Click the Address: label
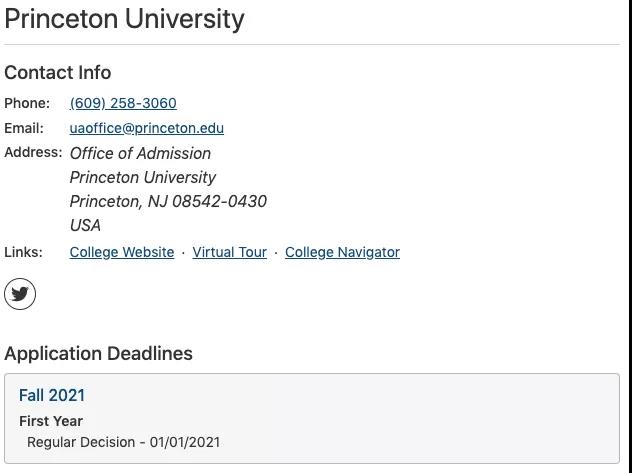Viewport: 632px width, 473px height. click(x=33, y=152)
